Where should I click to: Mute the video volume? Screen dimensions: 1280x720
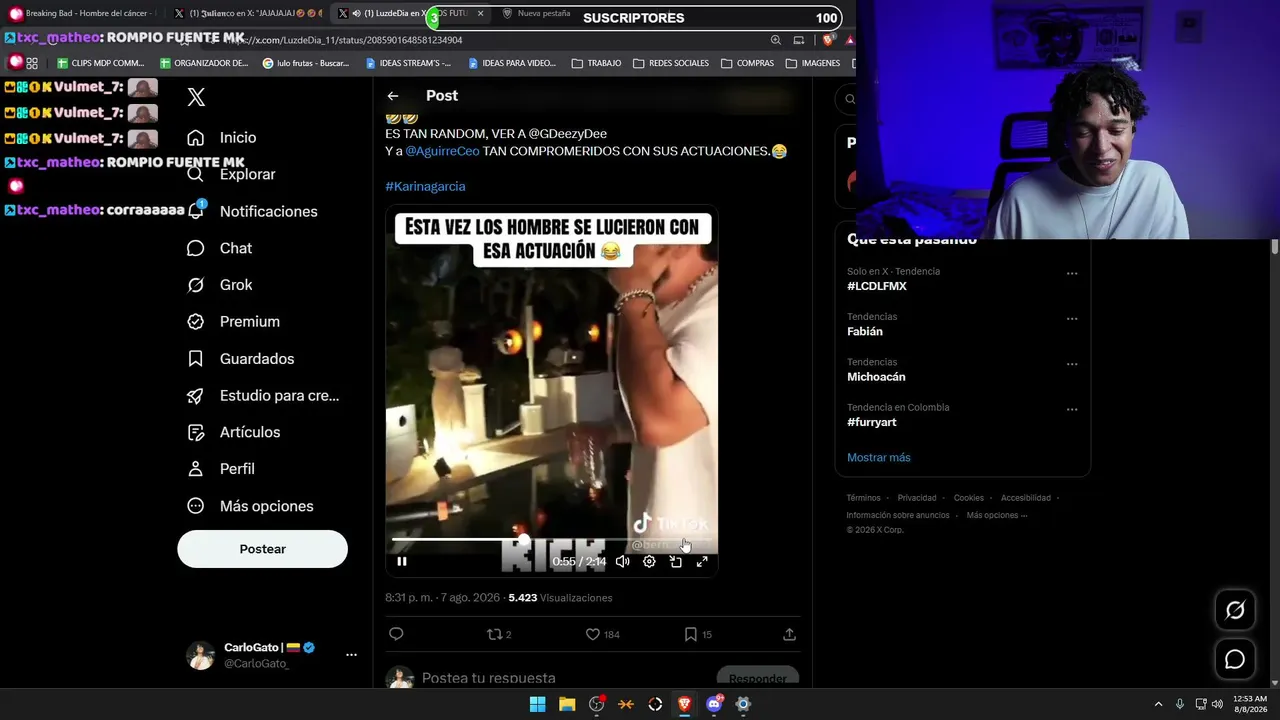(x=622, y=562)
